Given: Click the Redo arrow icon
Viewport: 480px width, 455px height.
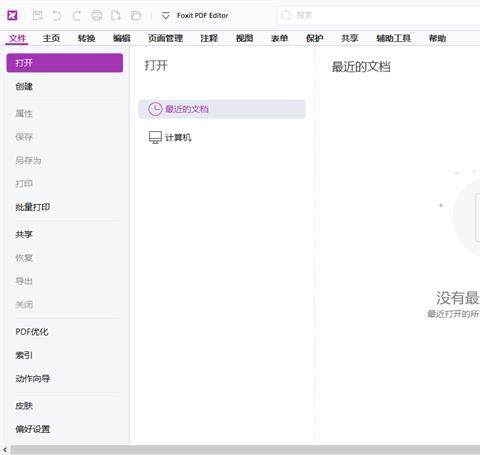Looking at the screenshot, I should (77, 15).
